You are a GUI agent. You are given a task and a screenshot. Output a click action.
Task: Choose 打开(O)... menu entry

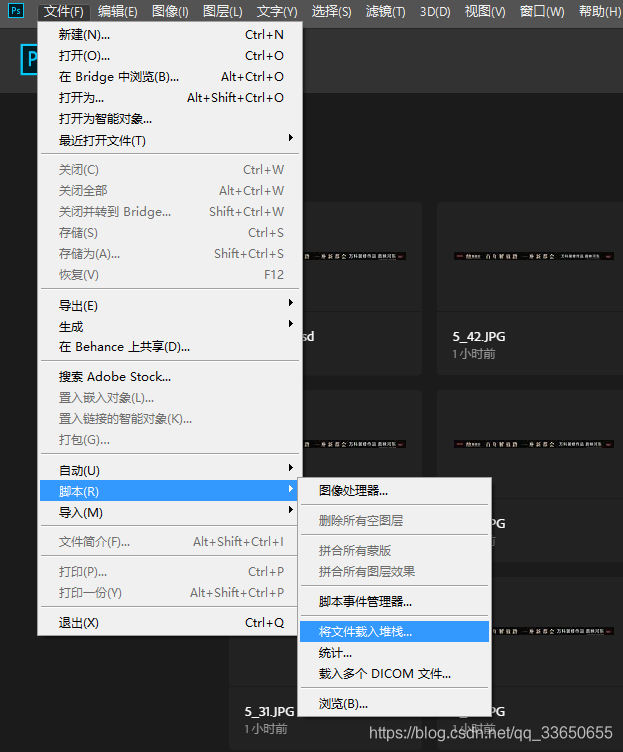tap(170, 56)
